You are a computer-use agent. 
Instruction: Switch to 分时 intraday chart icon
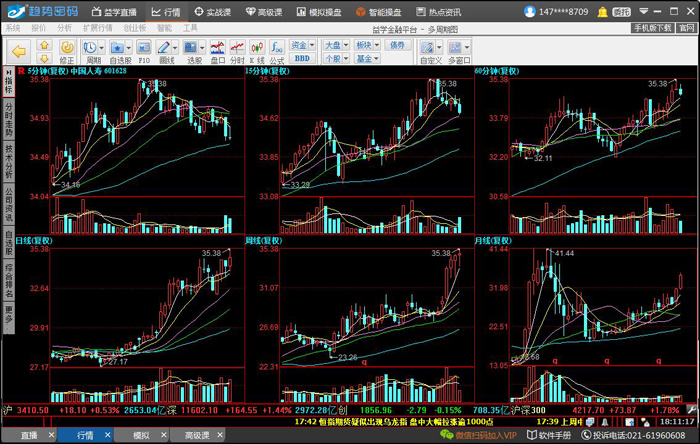click(x=237, y=47)
